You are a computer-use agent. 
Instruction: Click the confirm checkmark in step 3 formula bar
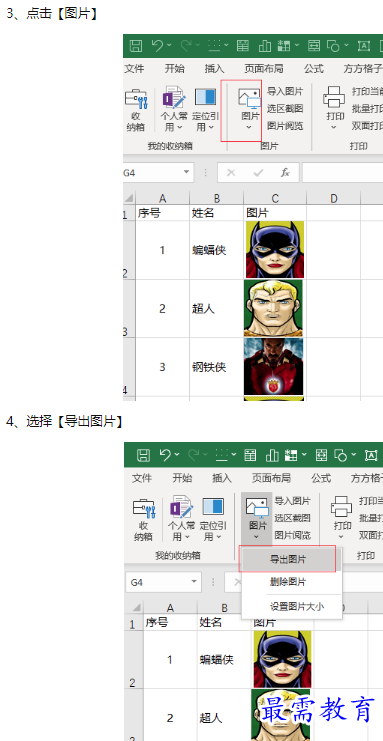[258, 173]
